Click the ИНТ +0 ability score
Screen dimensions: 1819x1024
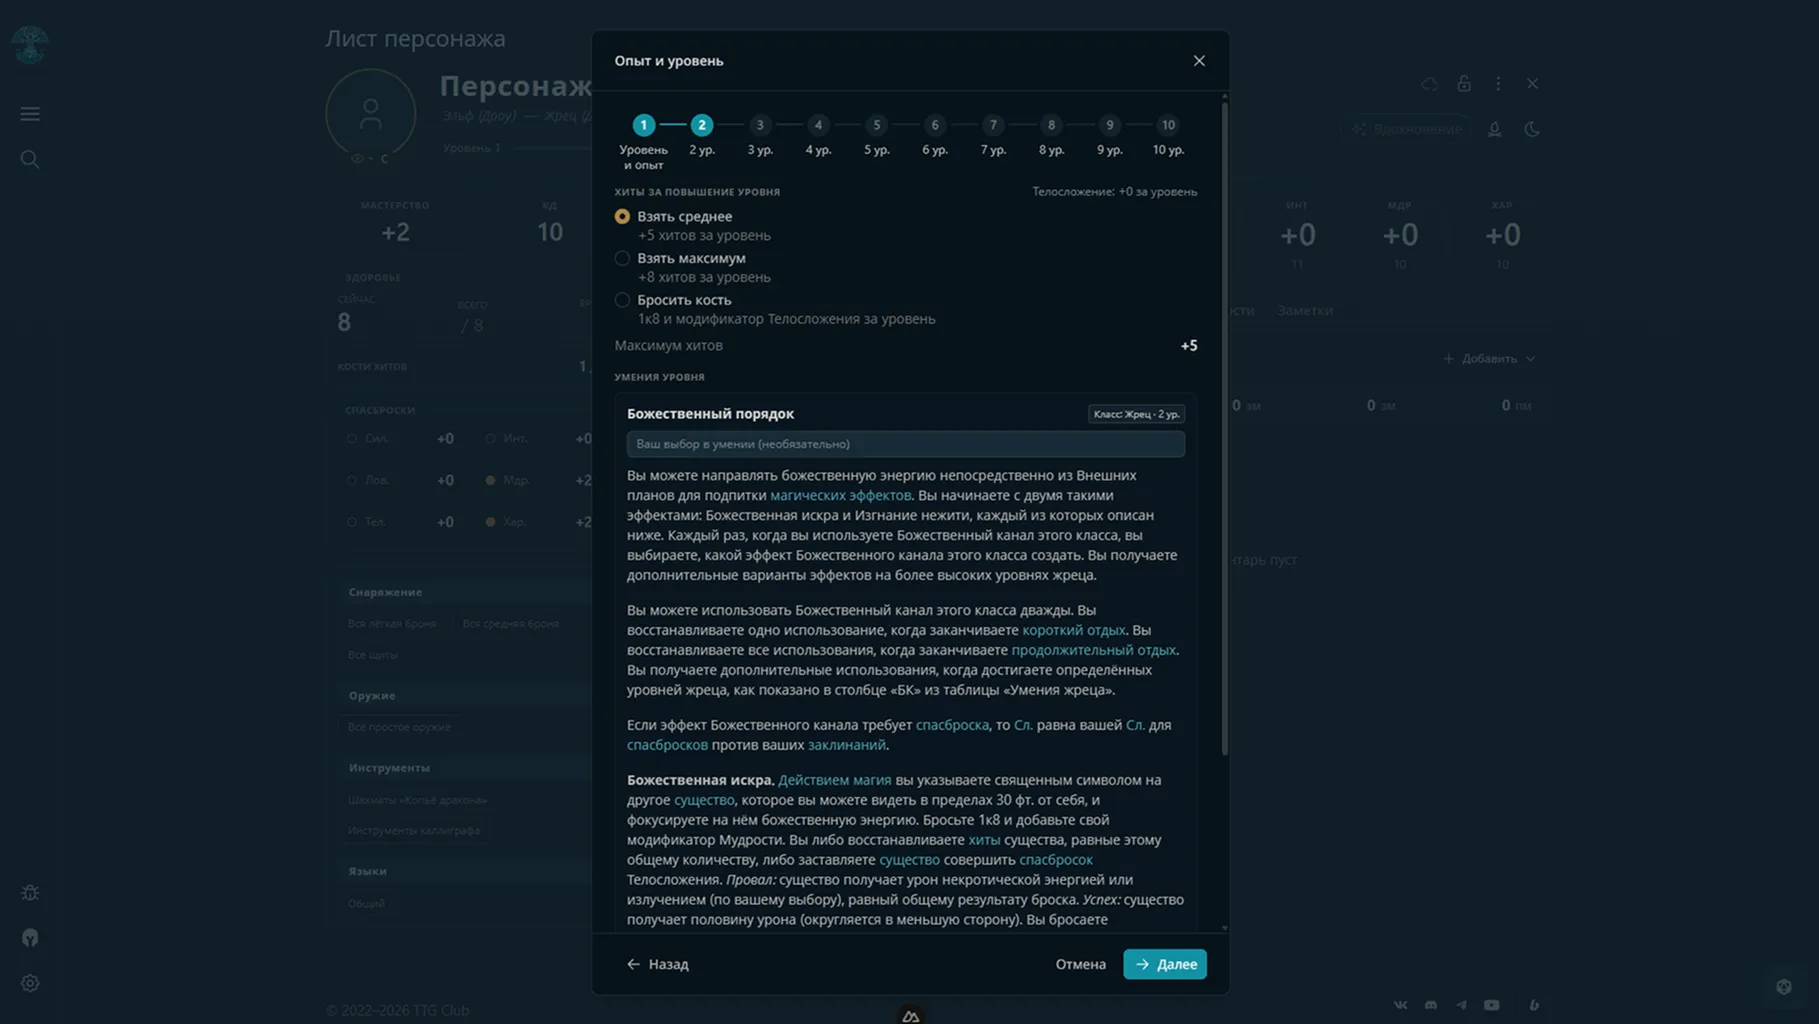(x=1298, y=236)
